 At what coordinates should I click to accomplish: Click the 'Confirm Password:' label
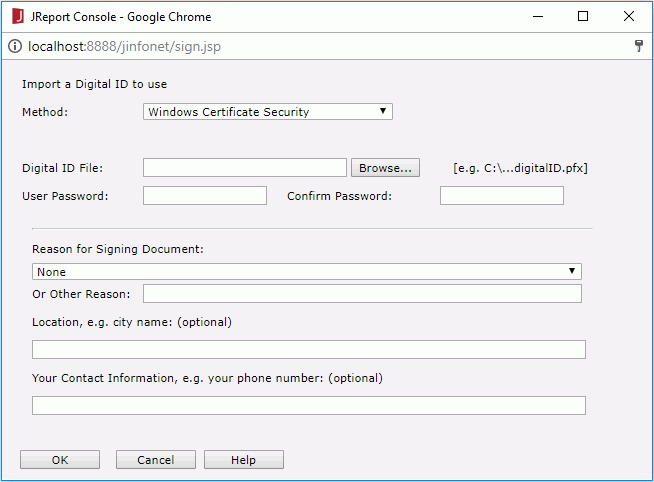340,196
